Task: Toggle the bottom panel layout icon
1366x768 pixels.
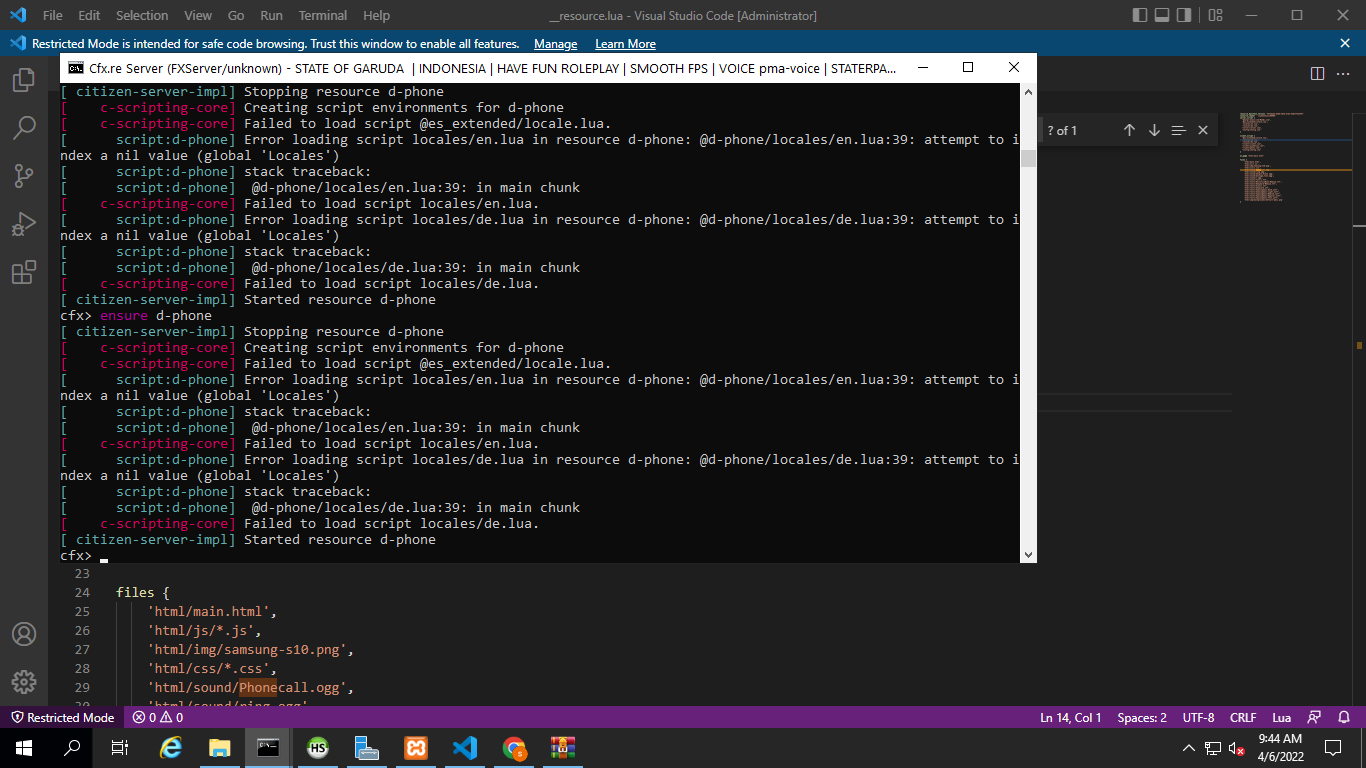Action: [x=1162, y=15]
